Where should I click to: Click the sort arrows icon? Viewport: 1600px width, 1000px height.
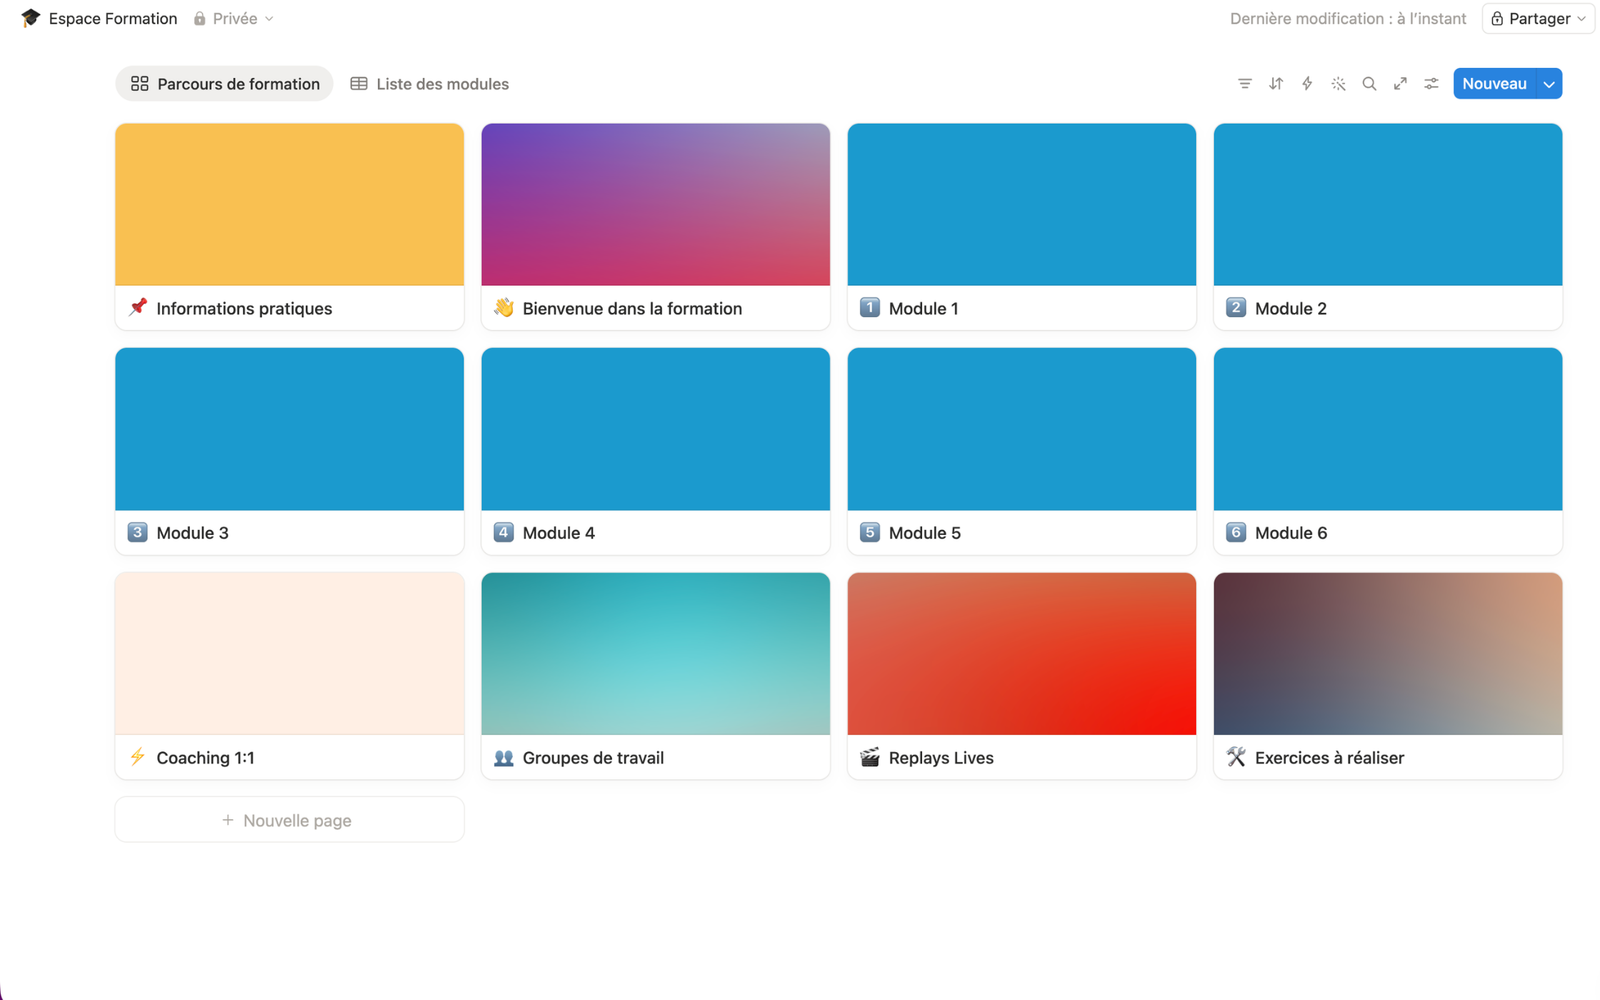(x=1276, y=84)
